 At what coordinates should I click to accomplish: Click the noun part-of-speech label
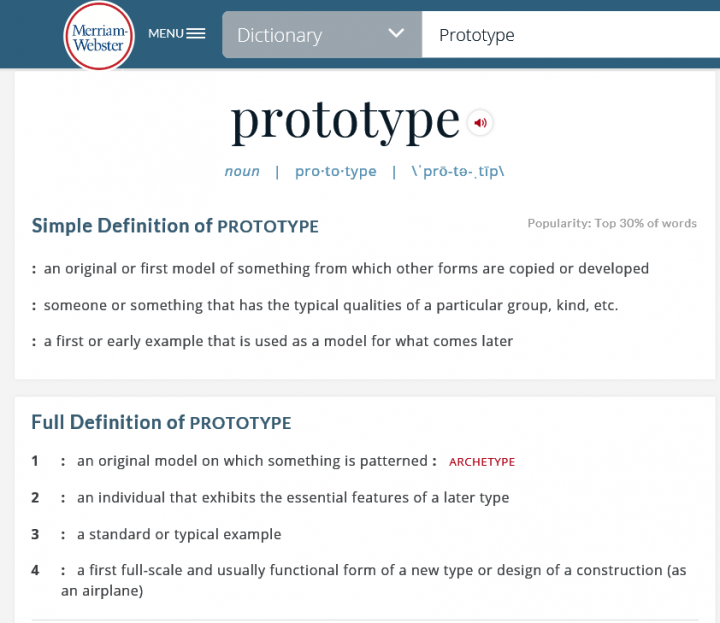[x=242, y=171]
